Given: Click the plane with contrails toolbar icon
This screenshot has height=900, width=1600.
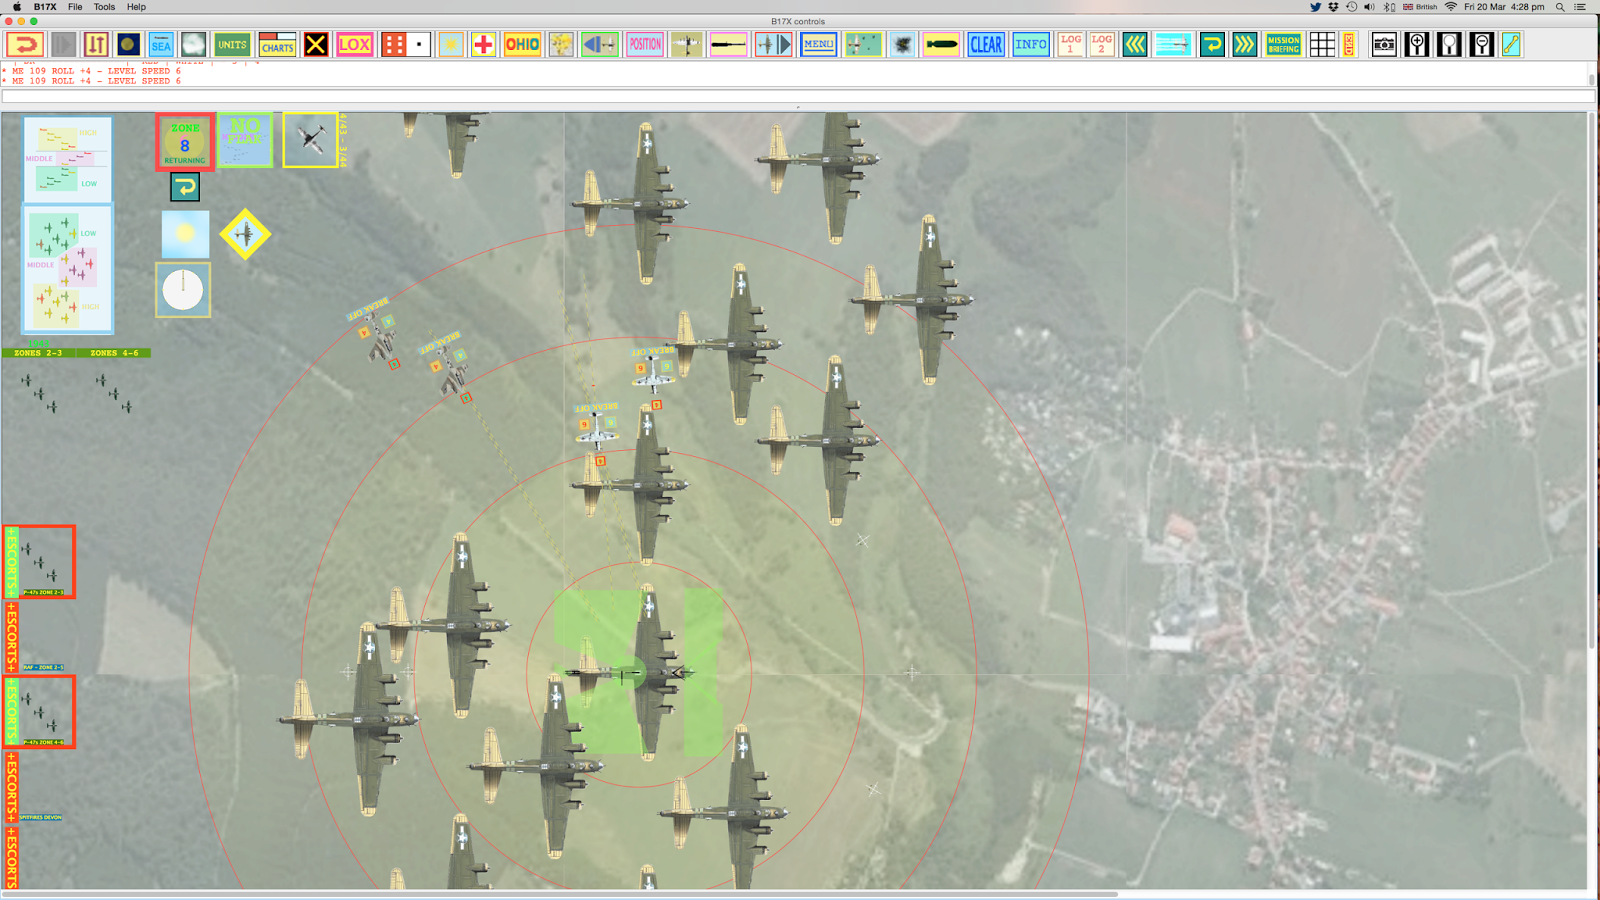Looking at the screenshot, I should (1173, 44).
